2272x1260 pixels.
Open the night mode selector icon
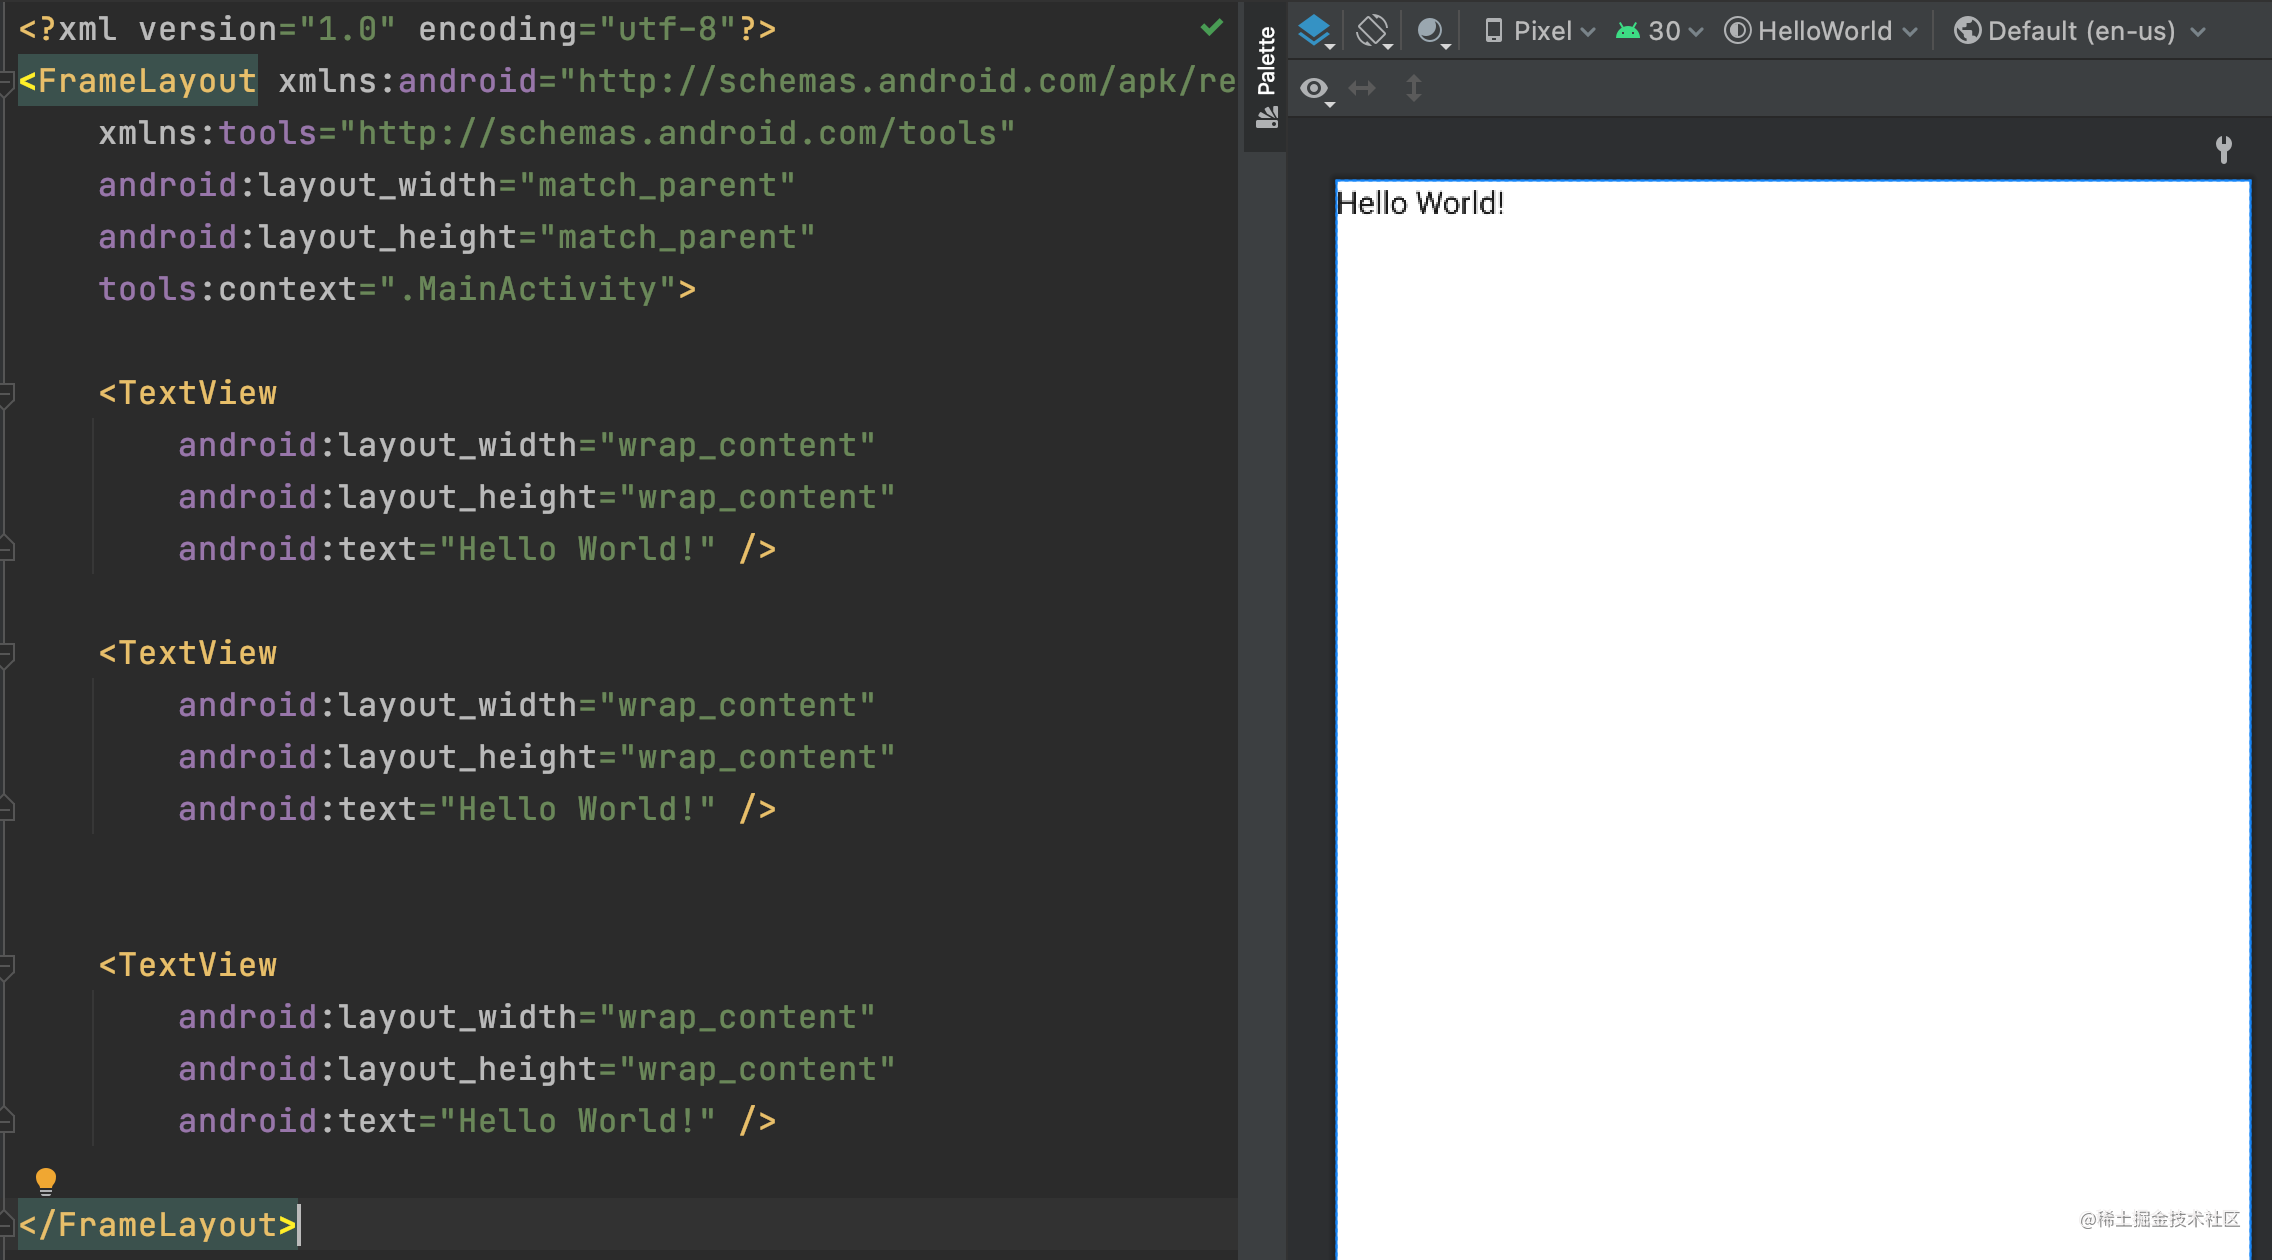(x=1432, y=31)
